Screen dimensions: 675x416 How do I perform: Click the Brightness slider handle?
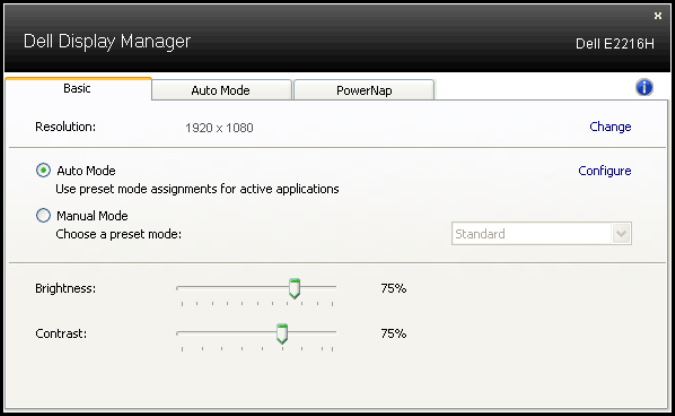(x=294, y=288)
